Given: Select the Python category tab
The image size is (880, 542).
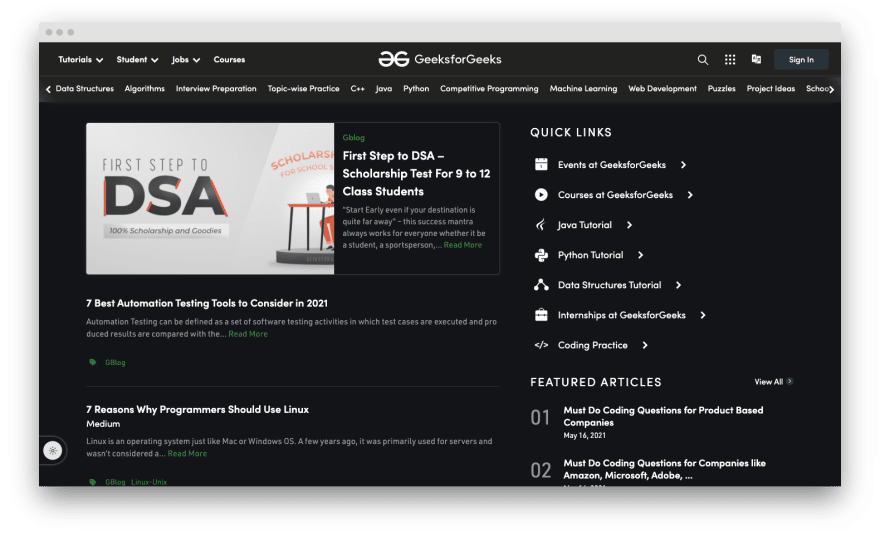Looking at the screenshot, I should click(416, 89).
